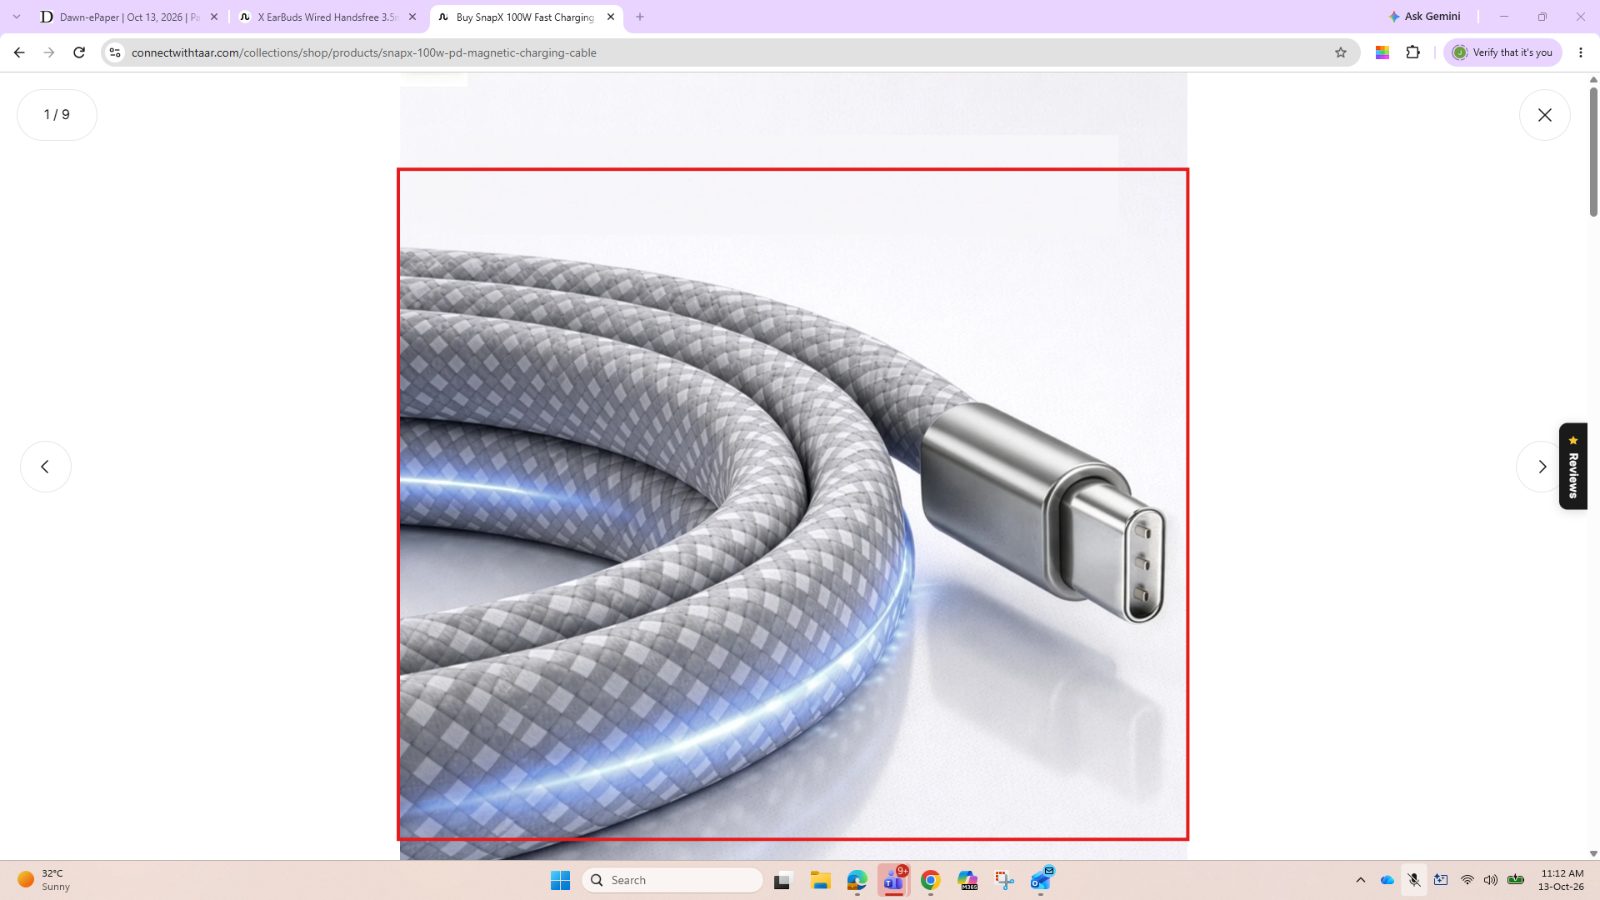Reload the current page
Image resolution: width=1600 pixels, height=900 pixels.
[79, 53]
